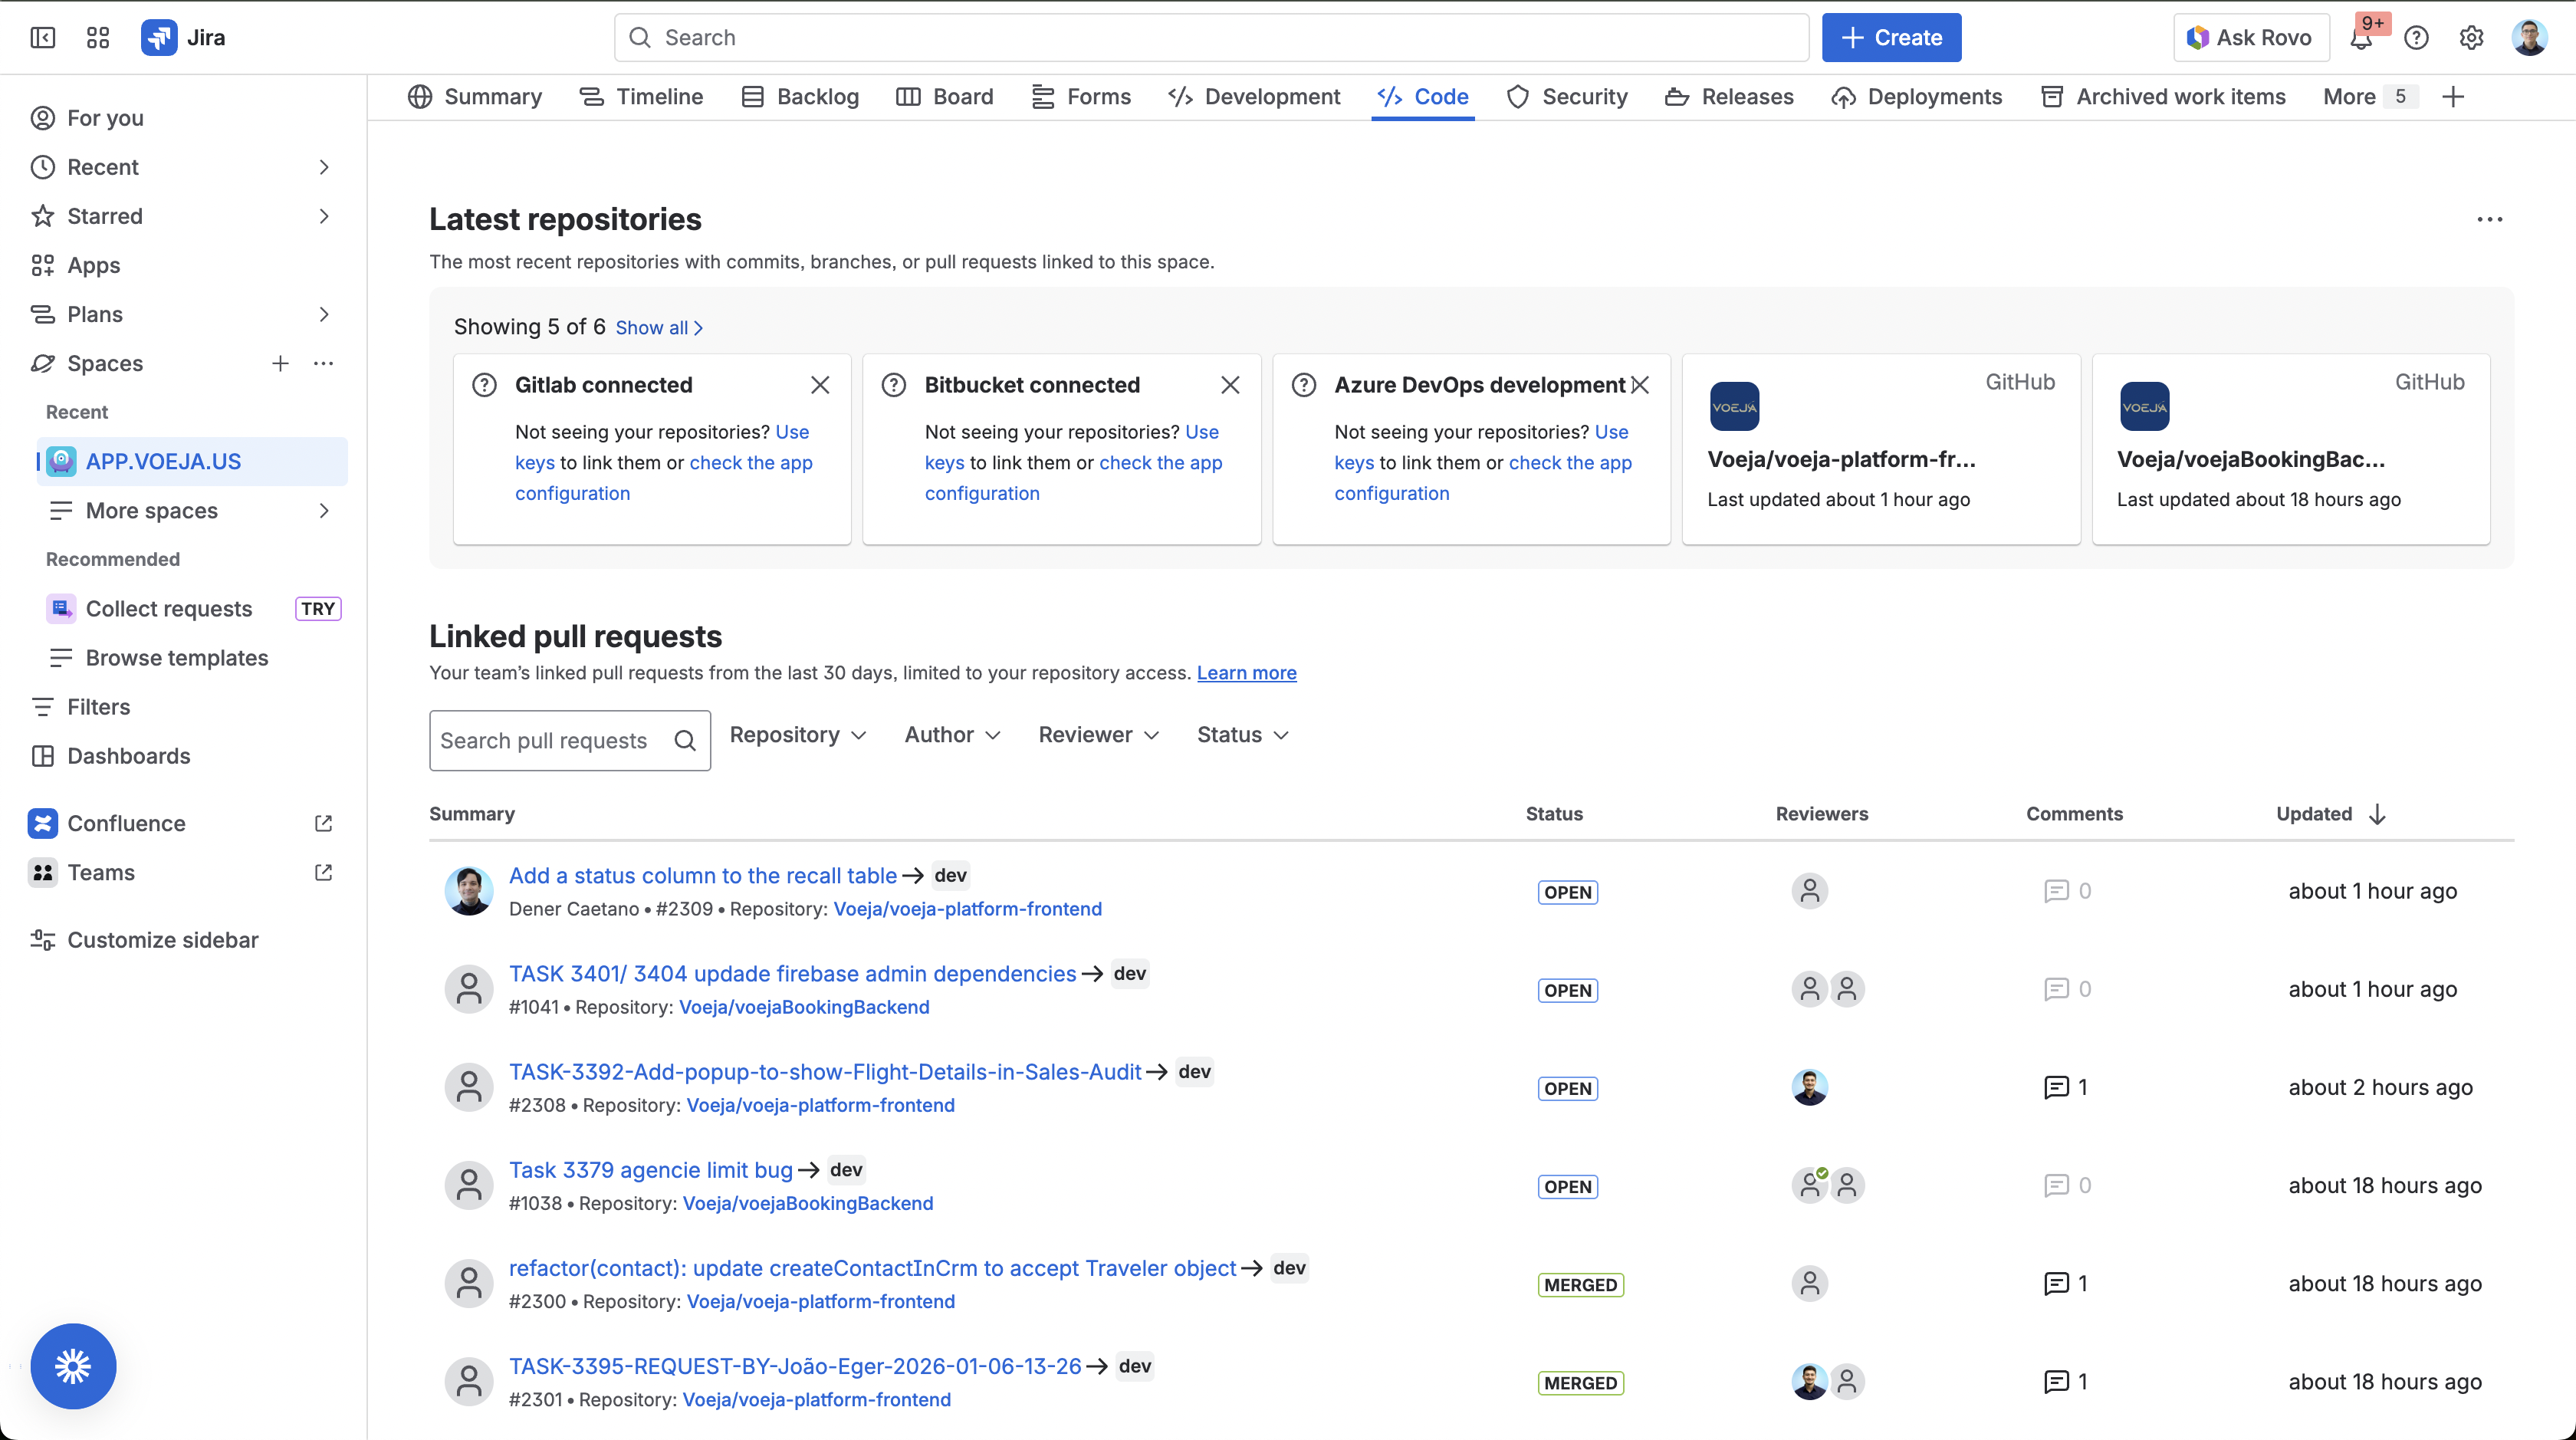Screen dimensions: 2576x1440
Task: Open the Releases tab
Action: tap(1729, 97)
